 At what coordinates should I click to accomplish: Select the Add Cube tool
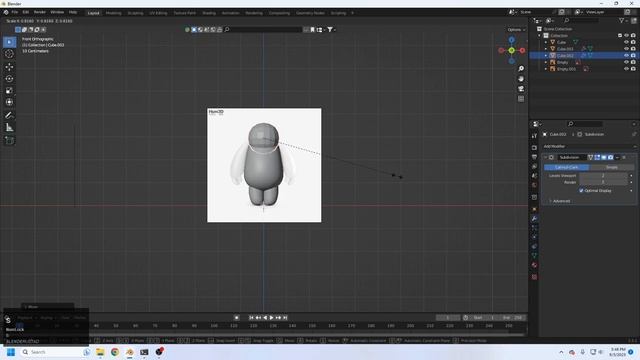point(9,140)
